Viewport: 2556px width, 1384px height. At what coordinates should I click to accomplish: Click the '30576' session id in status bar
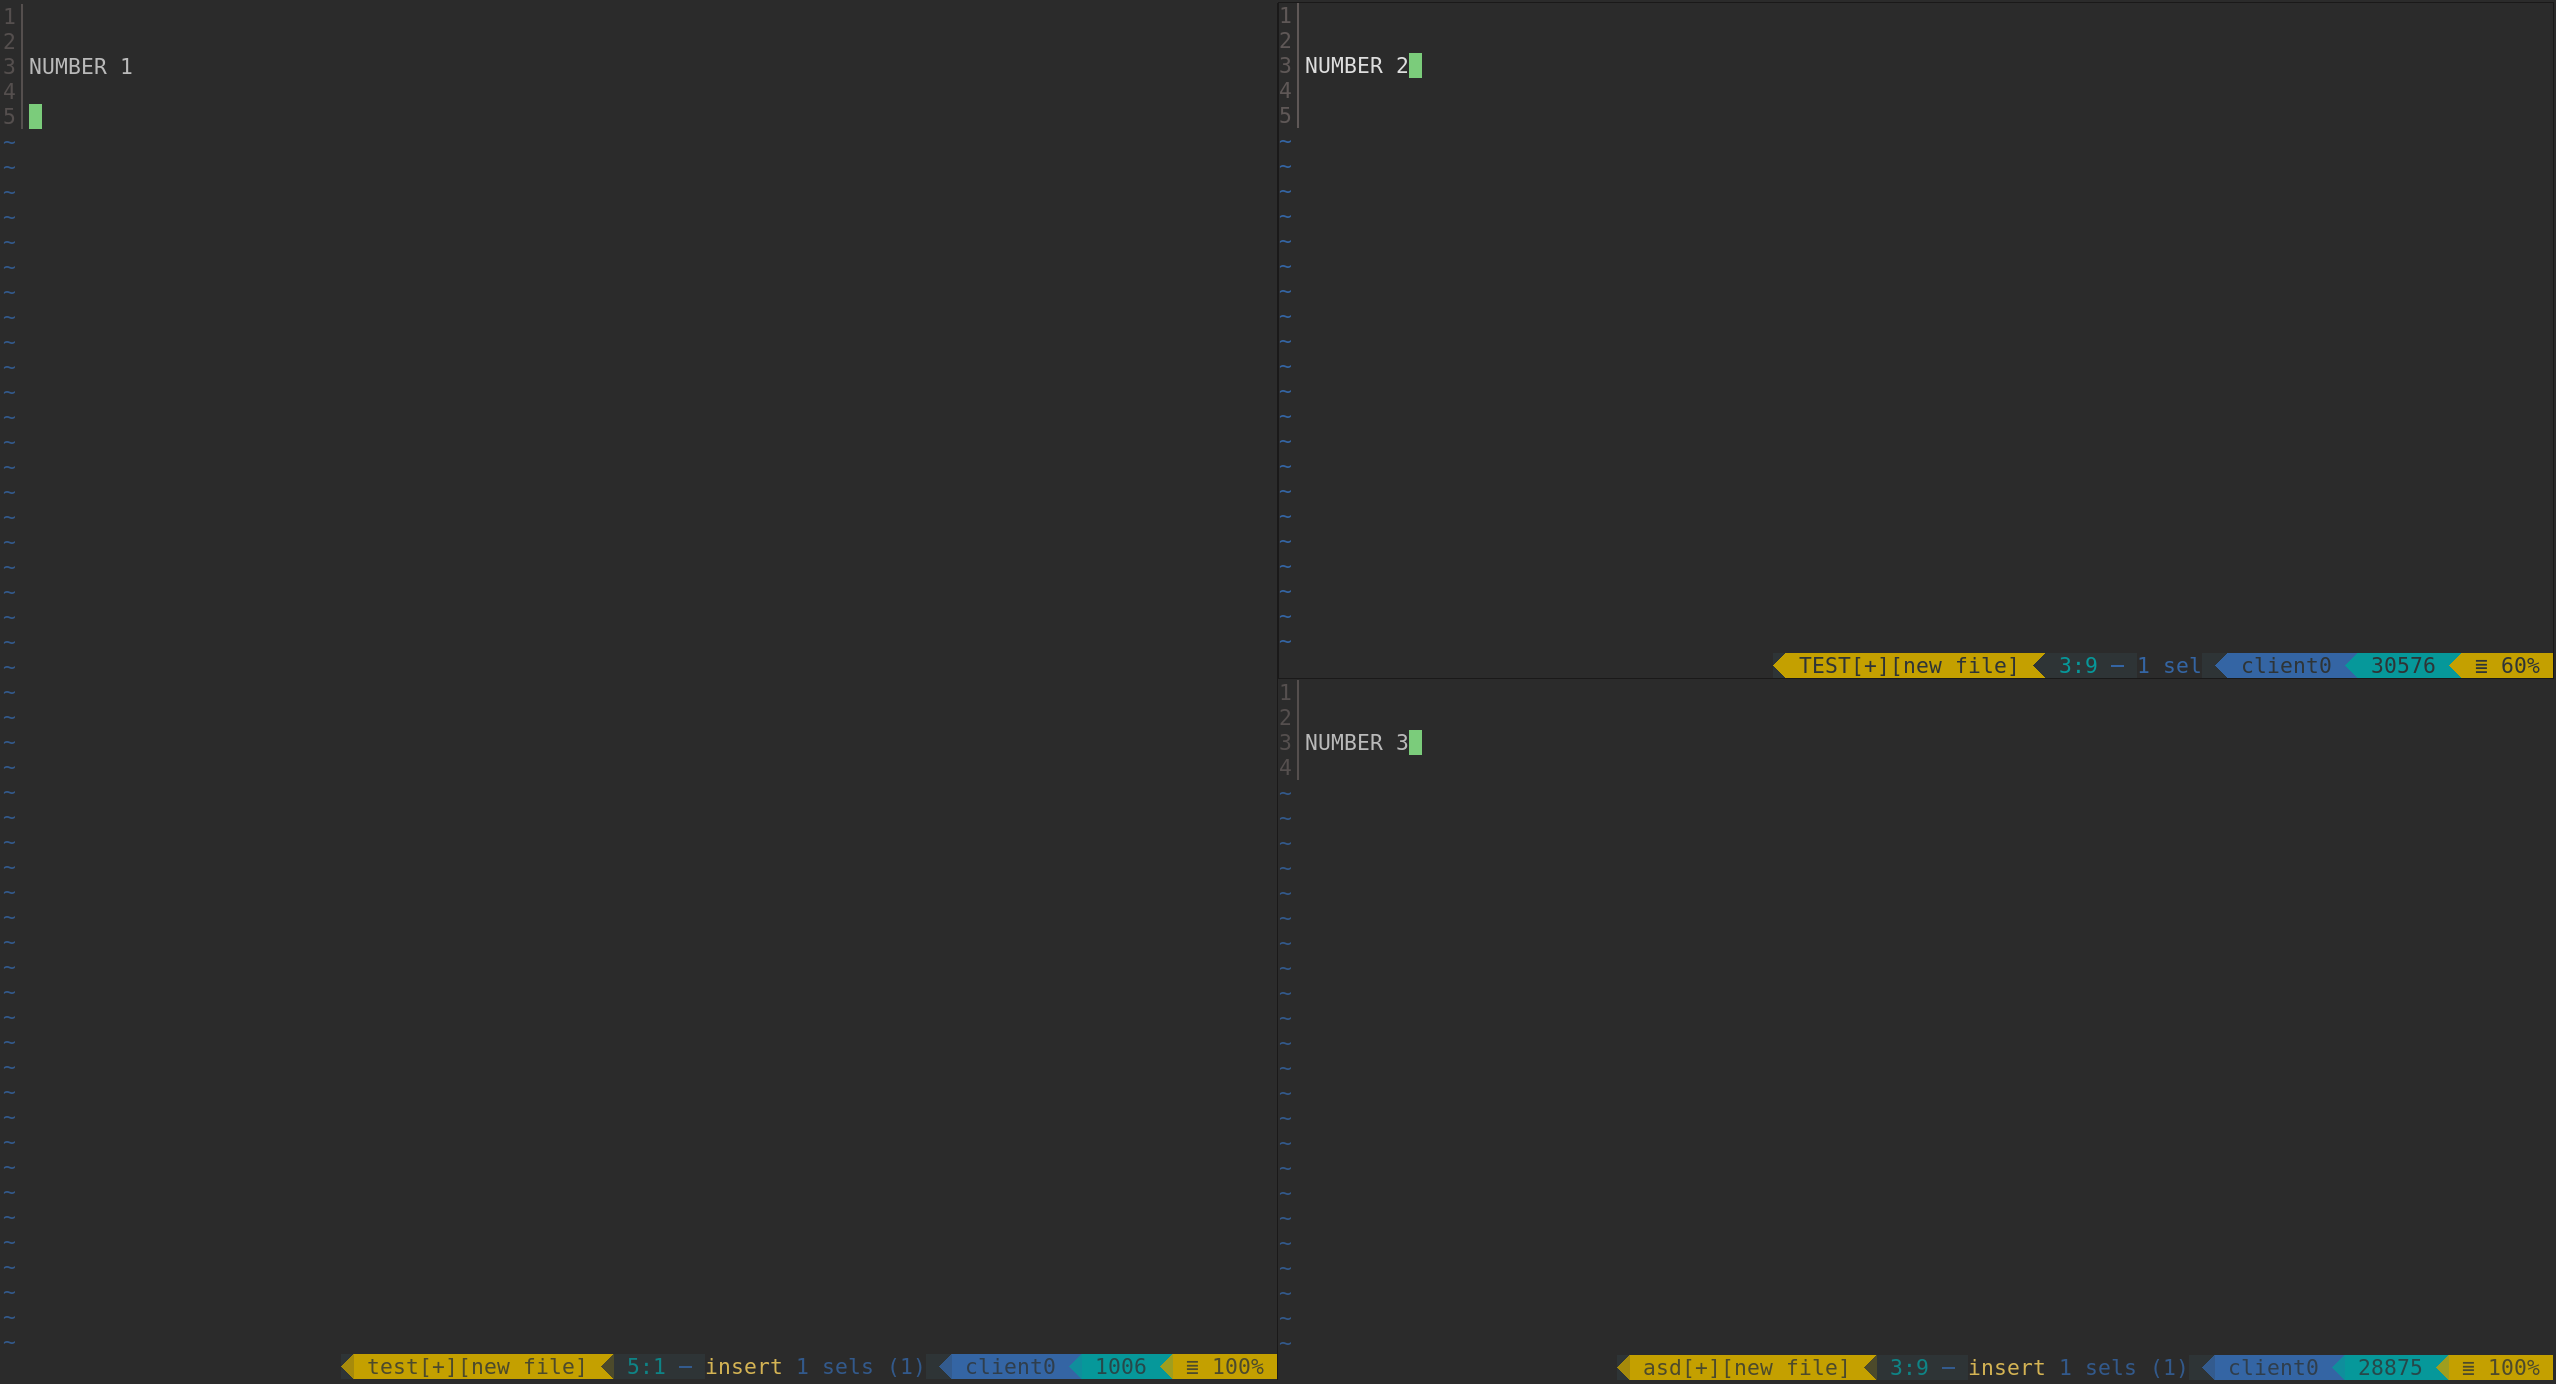[x=2403, y=666]
